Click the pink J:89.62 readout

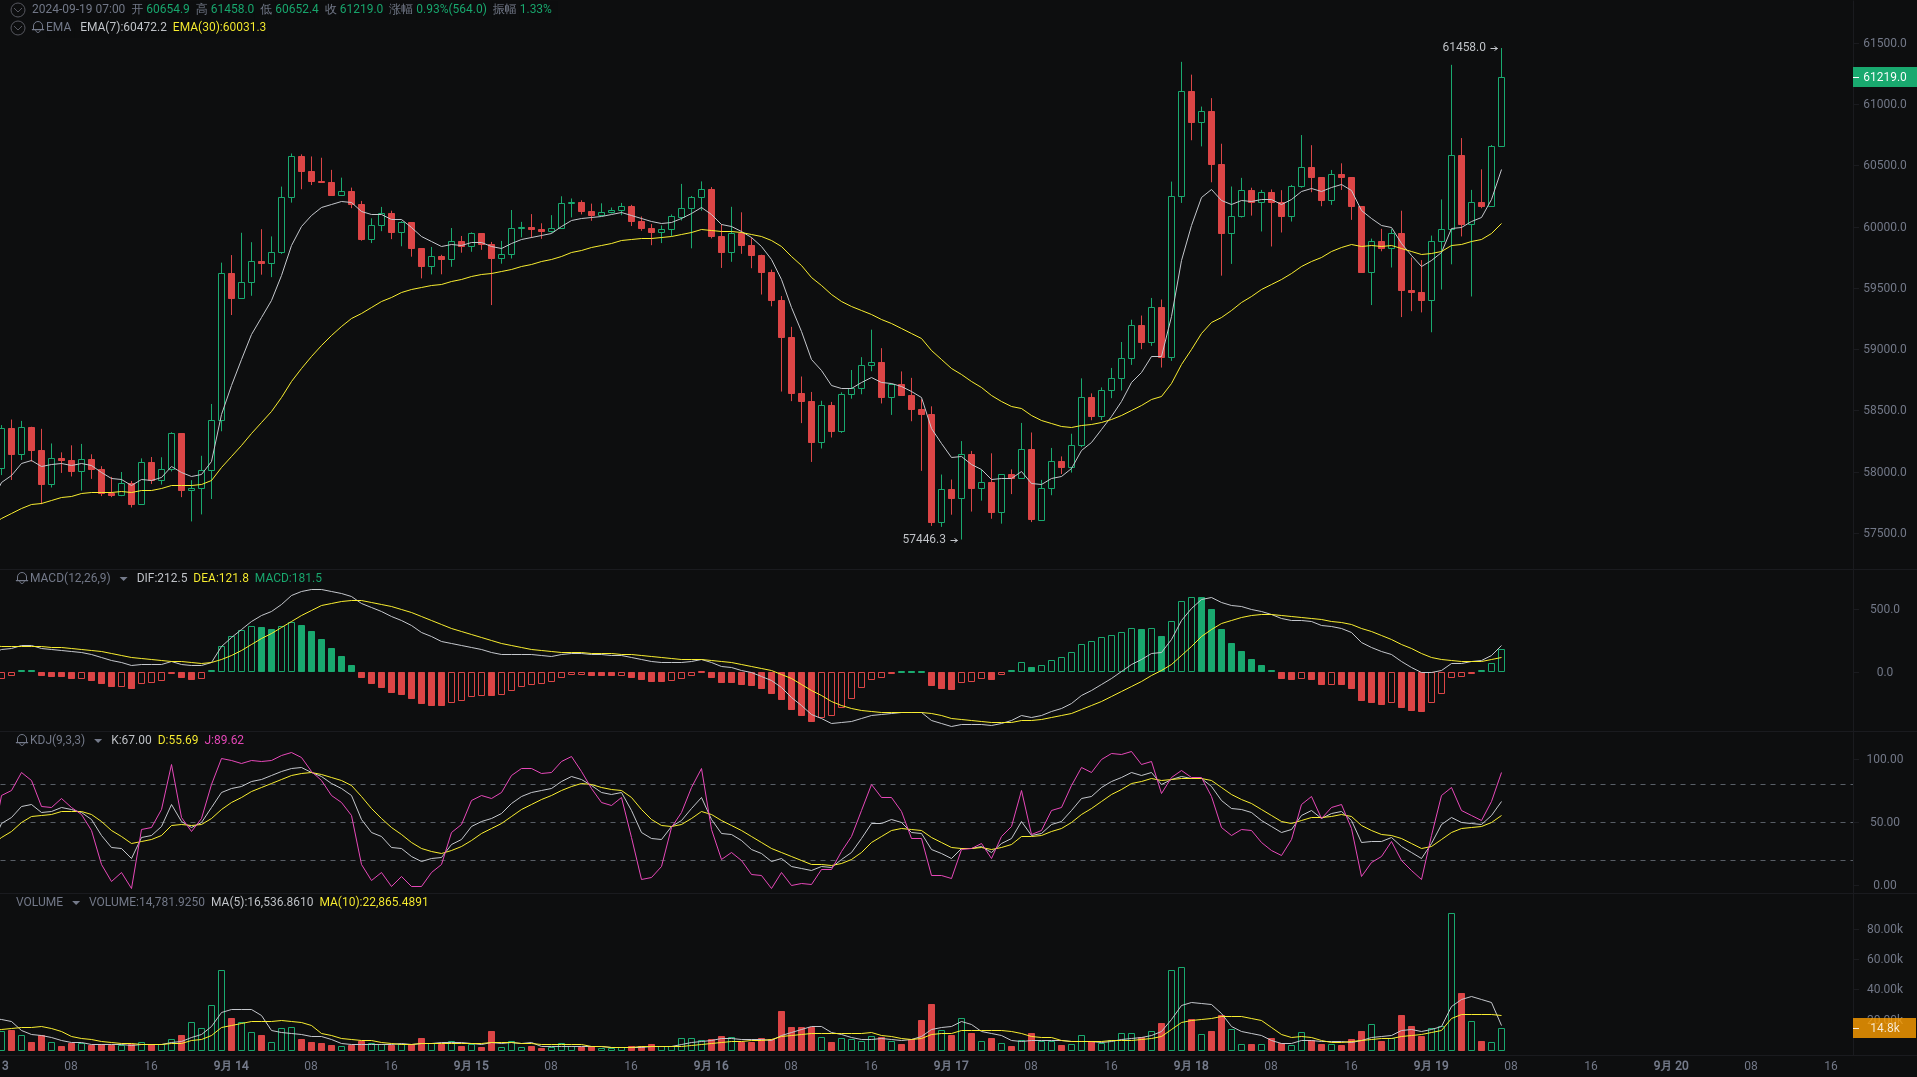point(224,740)
